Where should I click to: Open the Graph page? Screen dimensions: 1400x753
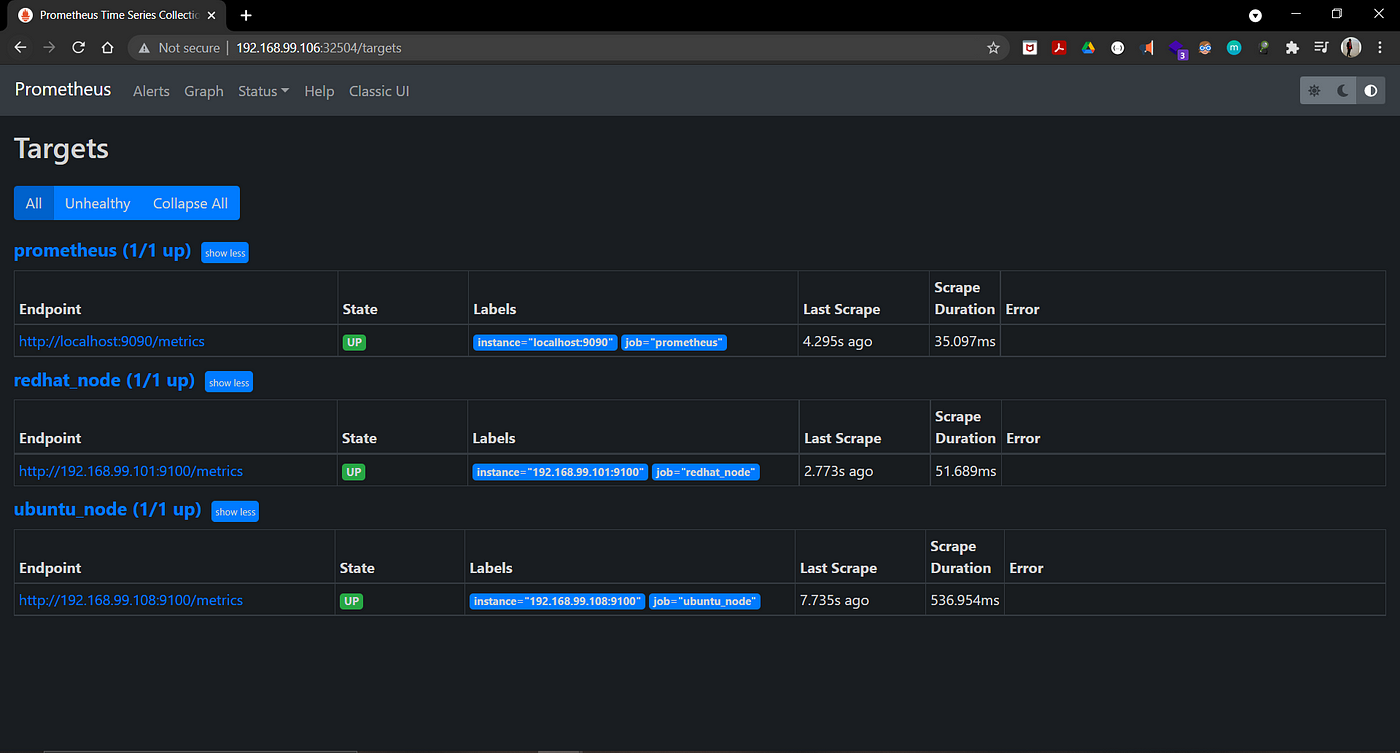(204, 91)
